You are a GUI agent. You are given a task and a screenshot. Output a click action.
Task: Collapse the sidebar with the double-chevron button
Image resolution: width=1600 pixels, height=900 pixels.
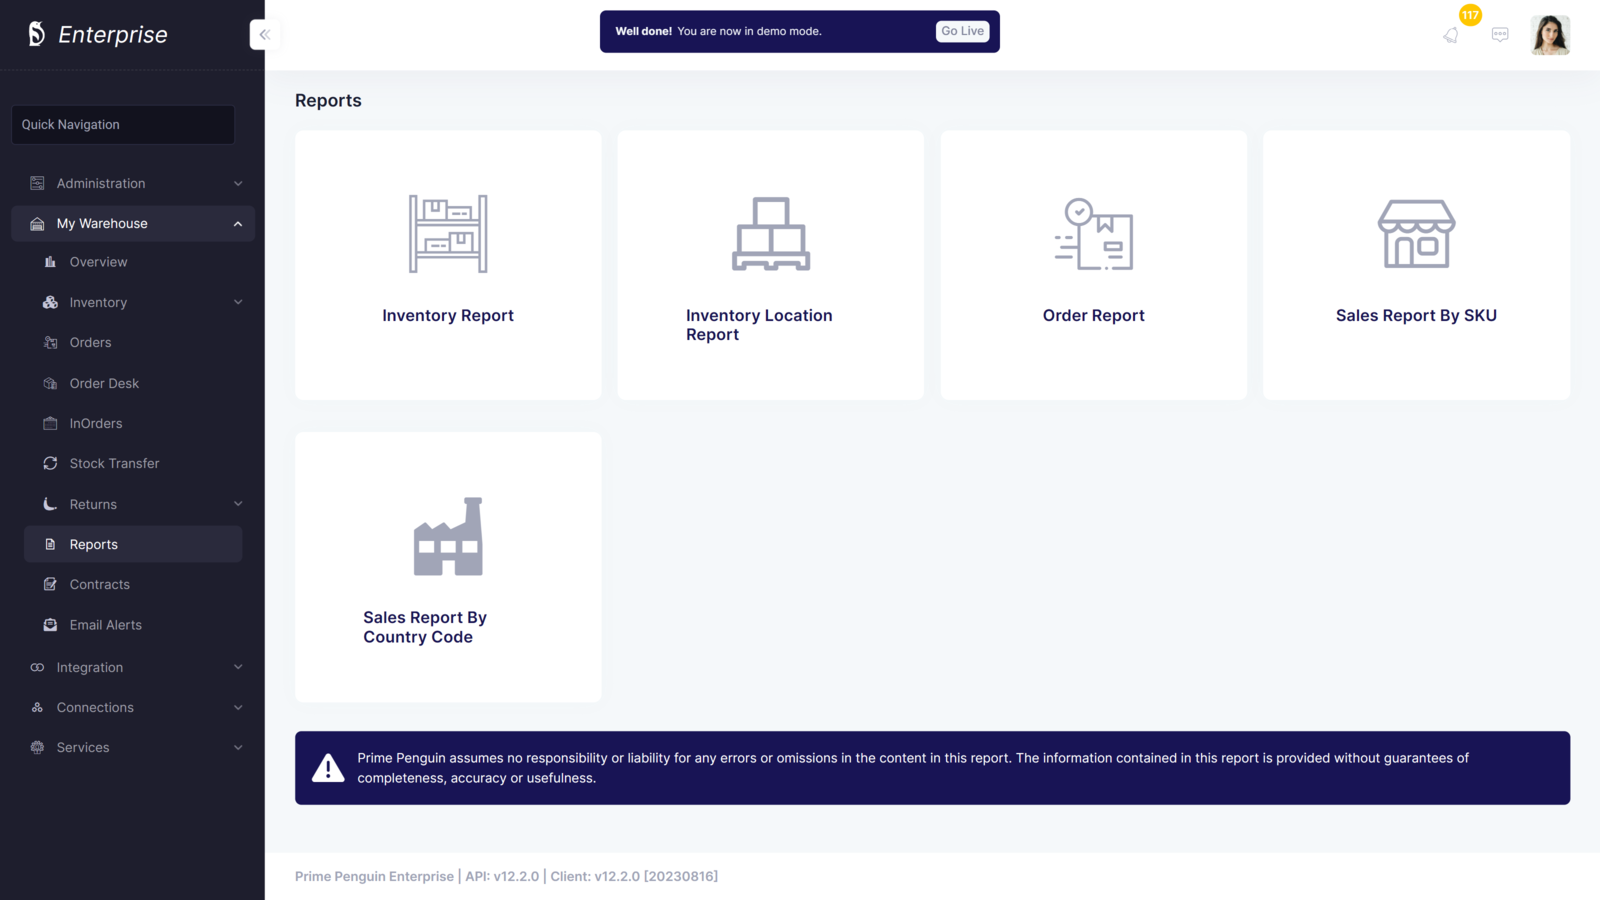coord(265,34)
